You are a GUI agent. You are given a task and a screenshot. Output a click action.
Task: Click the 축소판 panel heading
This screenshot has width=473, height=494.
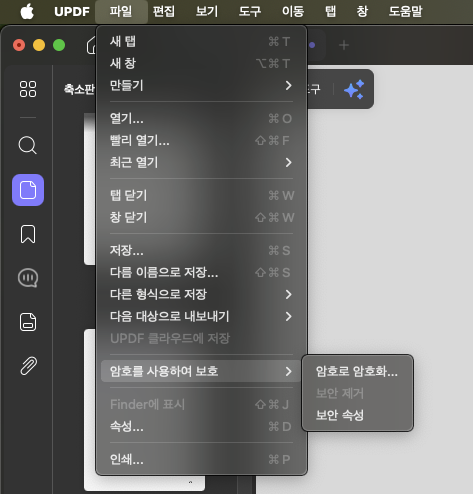[79, 89]
